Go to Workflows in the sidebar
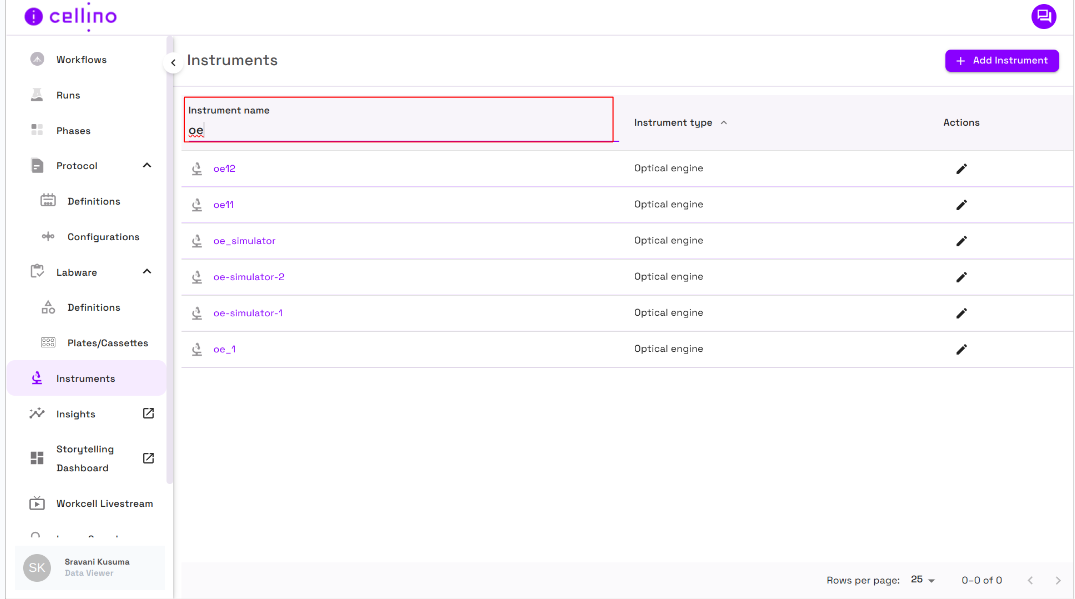The height and width of the screenshot is (599, 1075). pos(81,60)
